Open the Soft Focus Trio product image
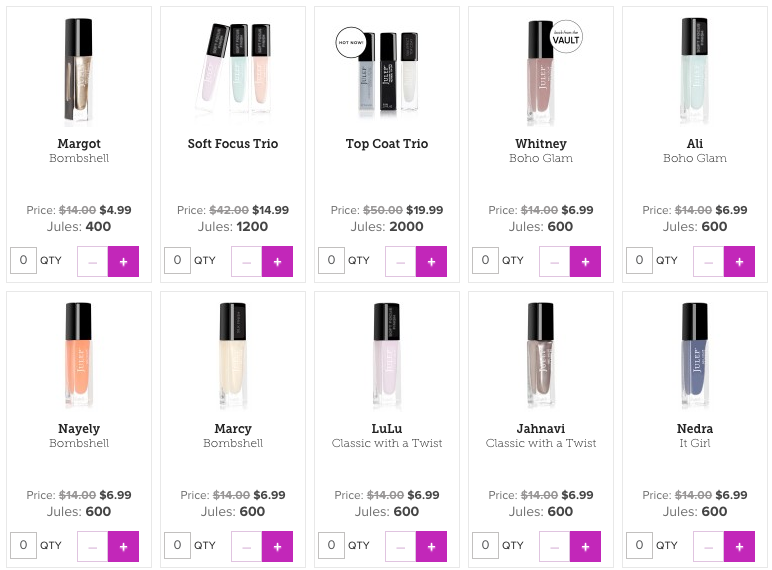Image resolution: width=772 pixels, height=570 pixels. click(233, 70)
